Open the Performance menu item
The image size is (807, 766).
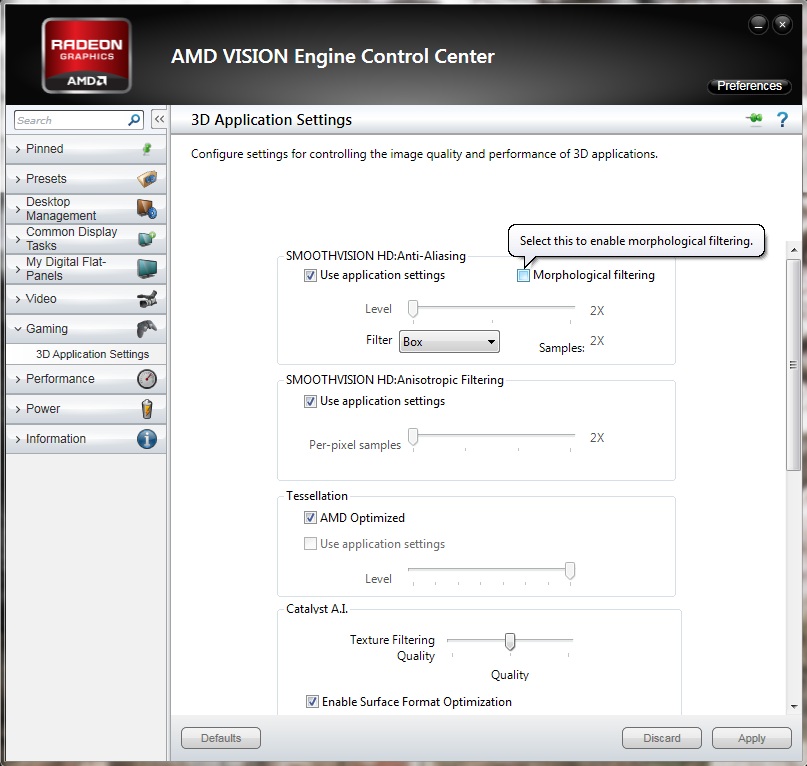tap(86, 379)
